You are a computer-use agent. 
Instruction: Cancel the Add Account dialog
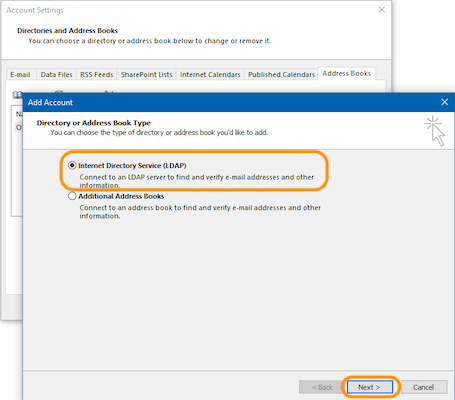click(x=424, y=387)
